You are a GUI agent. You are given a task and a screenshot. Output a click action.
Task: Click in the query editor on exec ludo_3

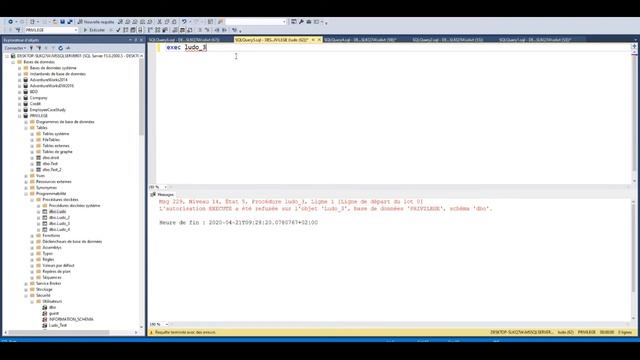187,48
